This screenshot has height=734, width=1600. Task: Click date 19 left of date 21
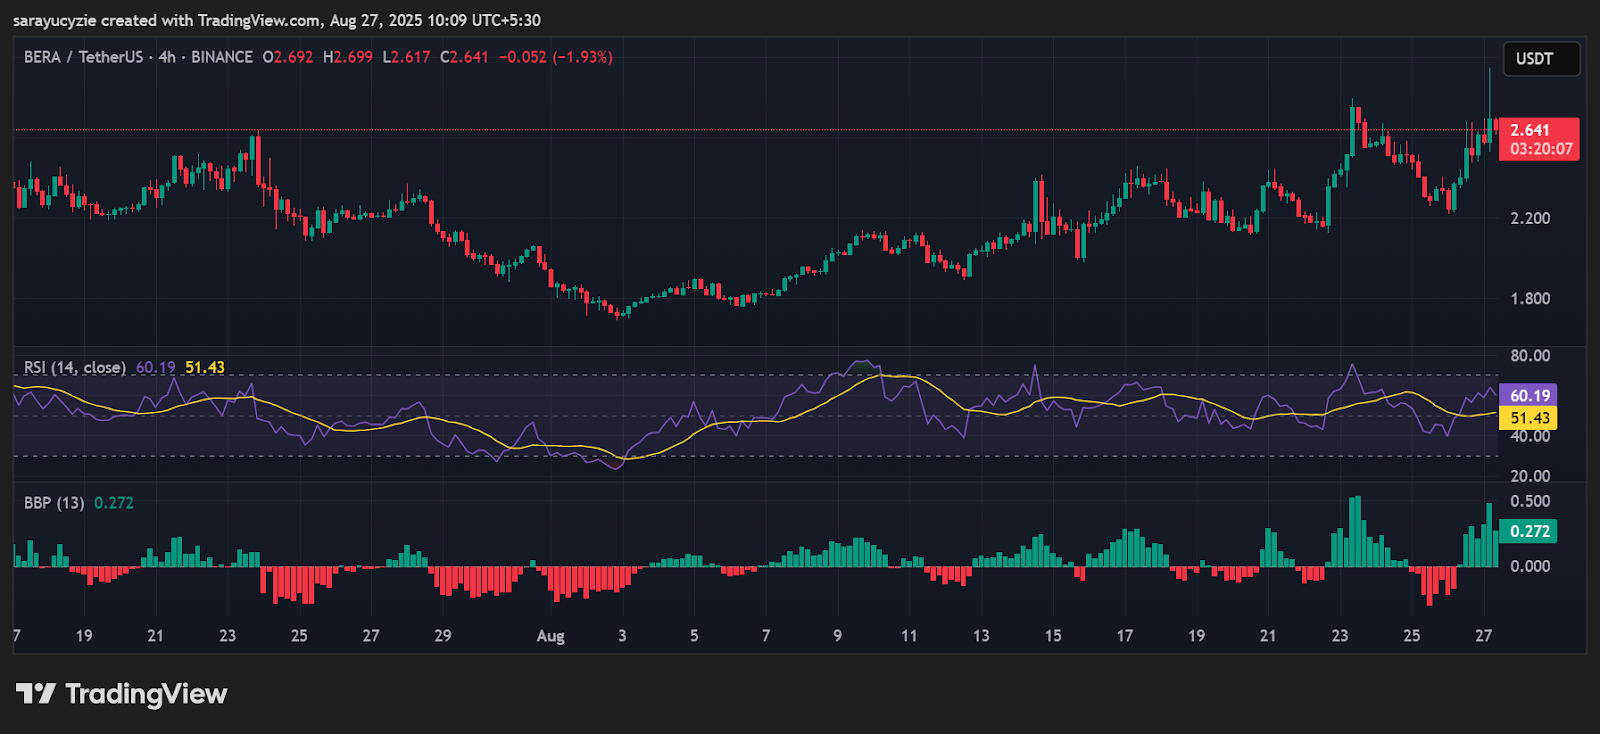[84, 636]
